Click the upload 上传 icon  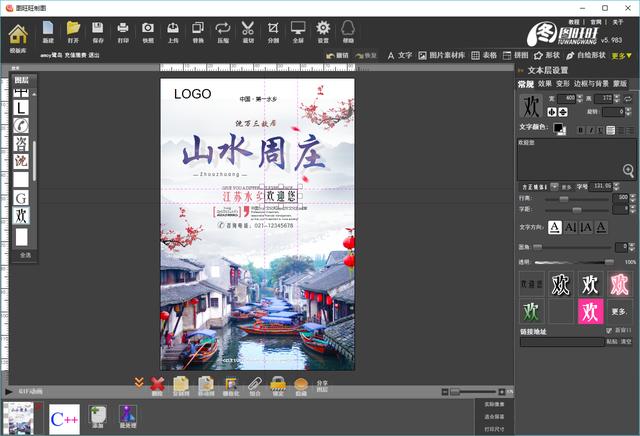pyautogui.click(x=173, y=32)
